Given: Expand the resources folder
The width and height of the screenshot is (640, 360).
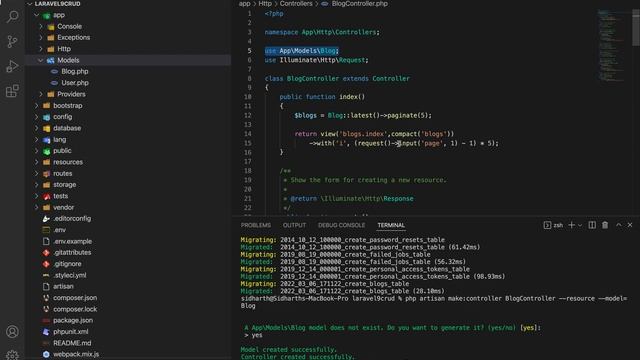Looking at the screenshot, I should [68, 162].
